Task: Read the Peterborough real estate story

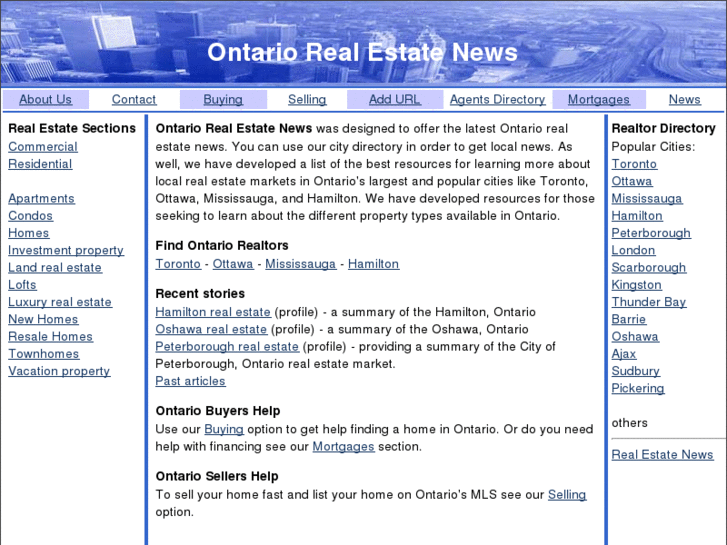Action: click(227, 346)
